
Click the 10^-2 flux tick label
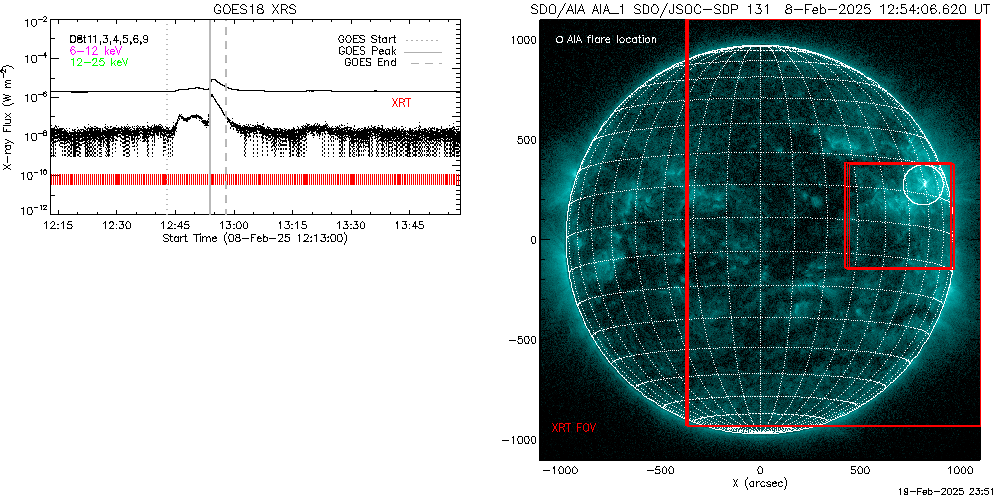click(35, 23)
